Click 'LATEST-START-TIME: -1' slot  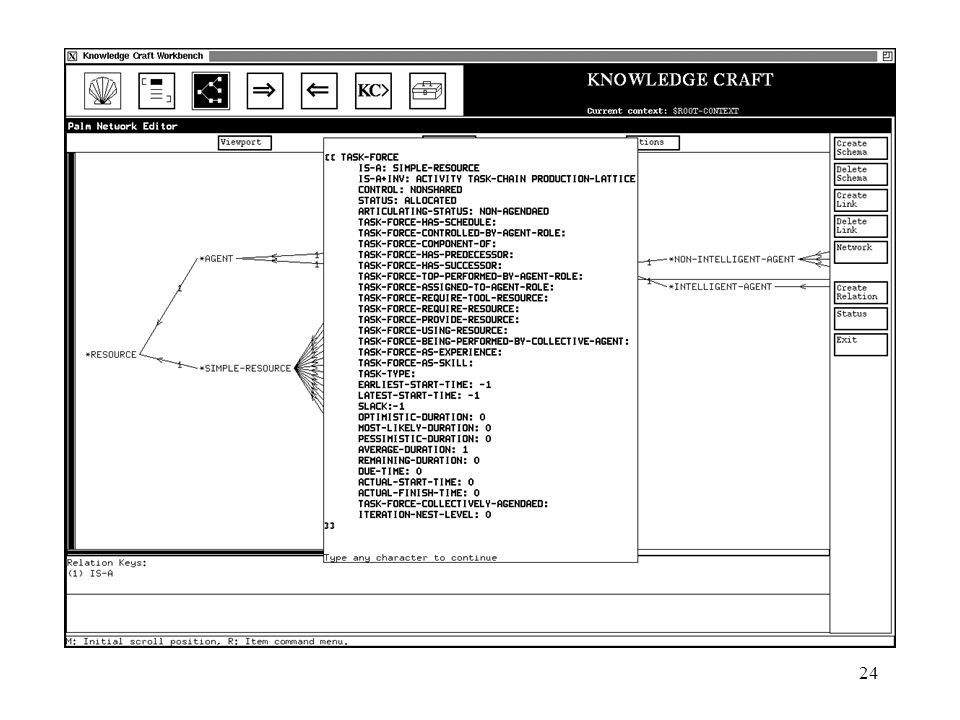[x=419, y=396]
